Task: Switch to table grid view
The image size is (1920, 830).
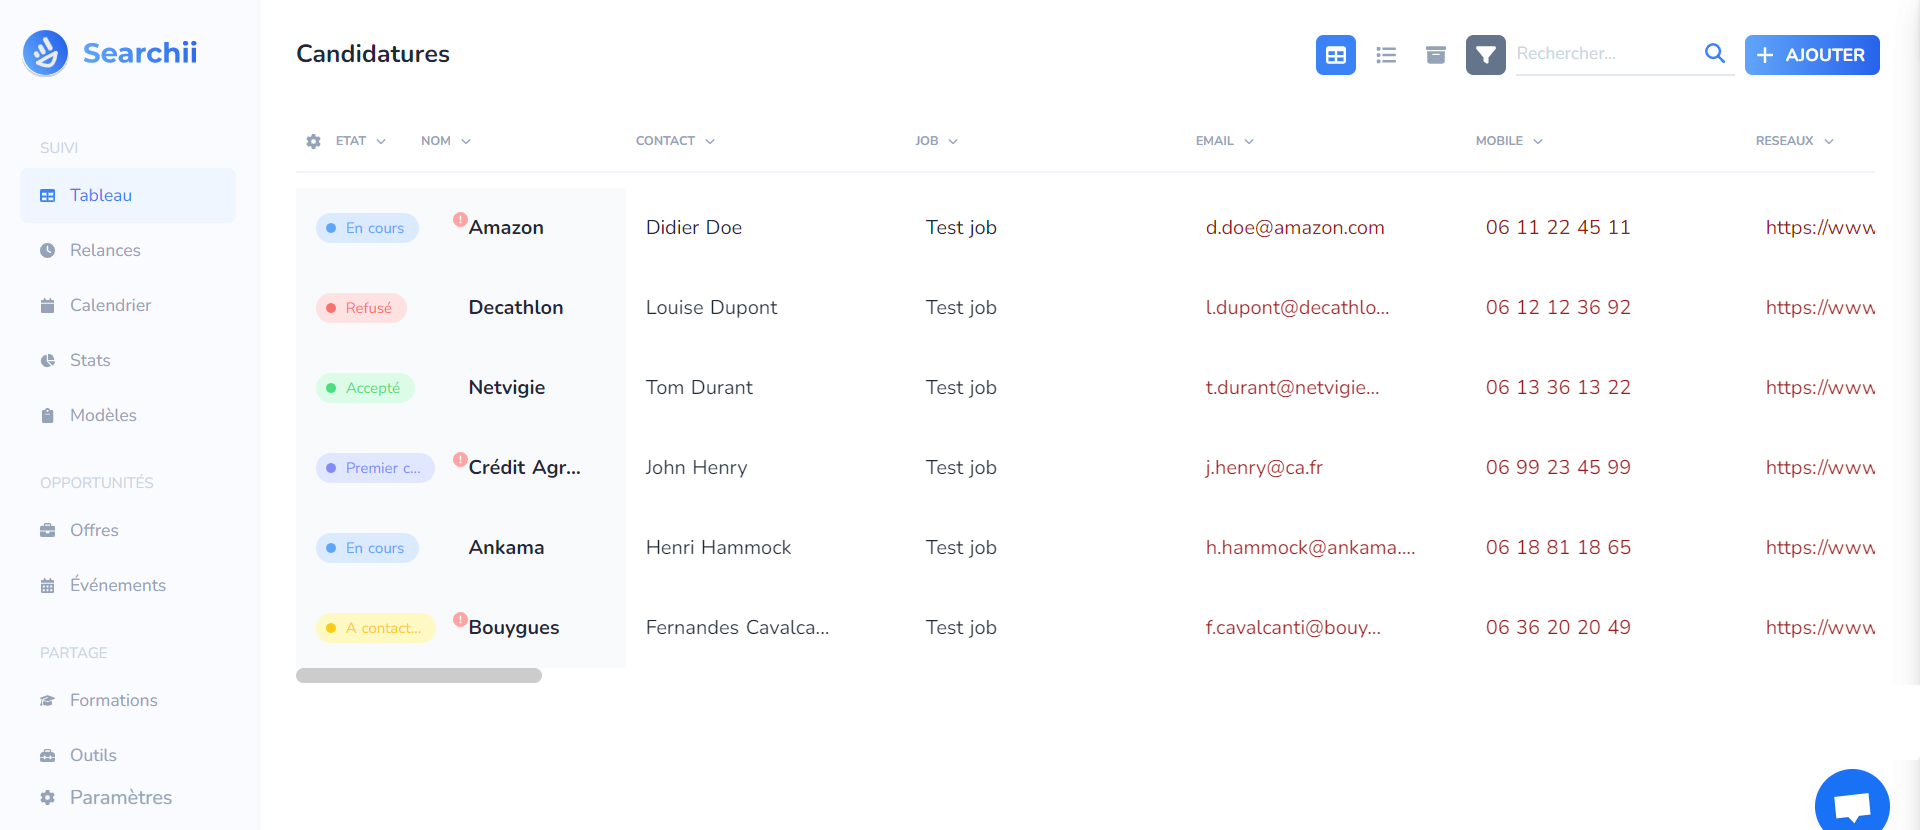Action: pyautogui.click(x=1336, y=55)
